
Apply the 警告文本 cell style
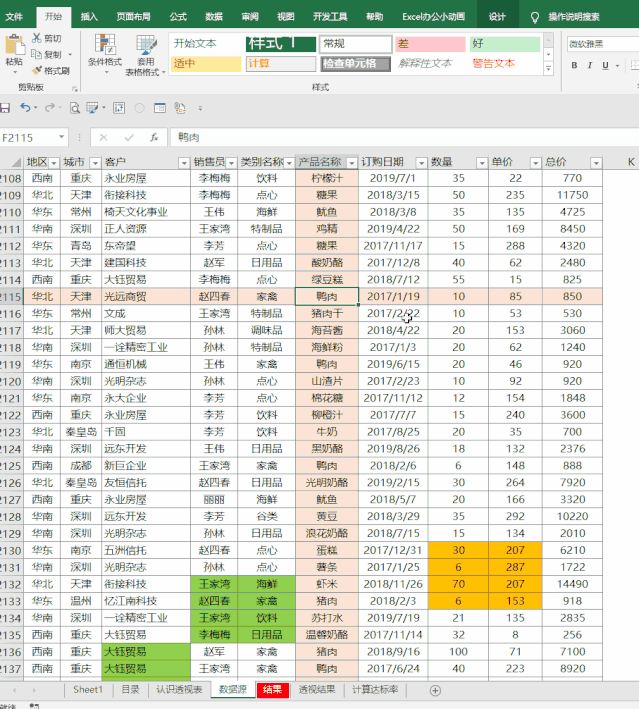click(505, 63)
